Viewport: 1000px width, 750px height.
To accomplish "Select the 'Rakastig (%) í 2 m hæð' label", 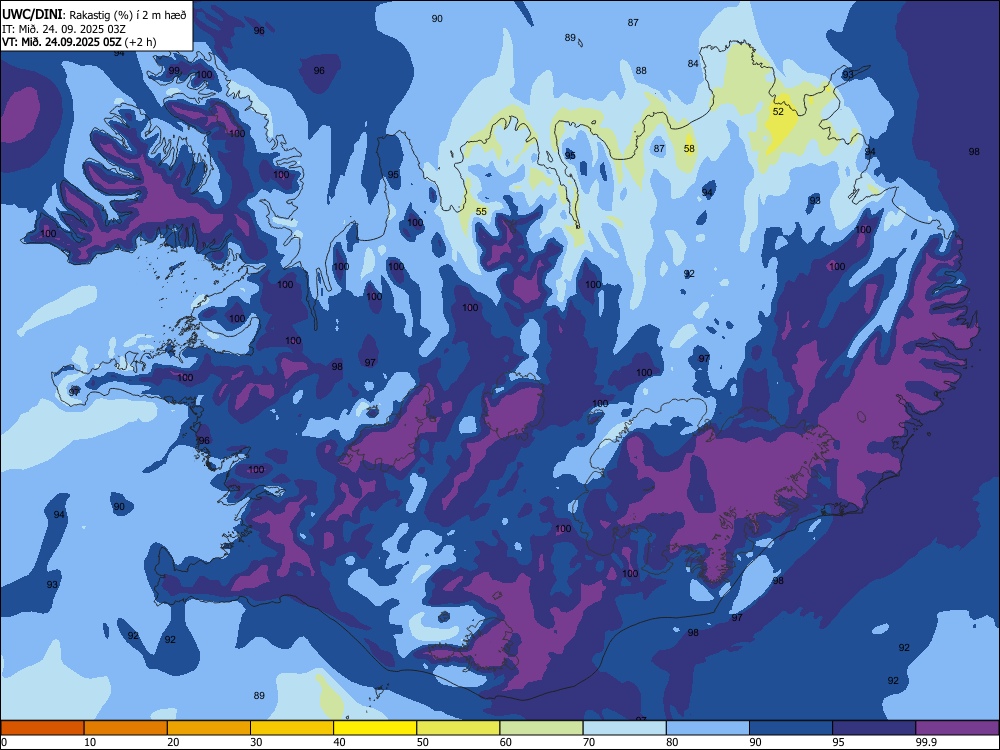I will click(127, 15).
